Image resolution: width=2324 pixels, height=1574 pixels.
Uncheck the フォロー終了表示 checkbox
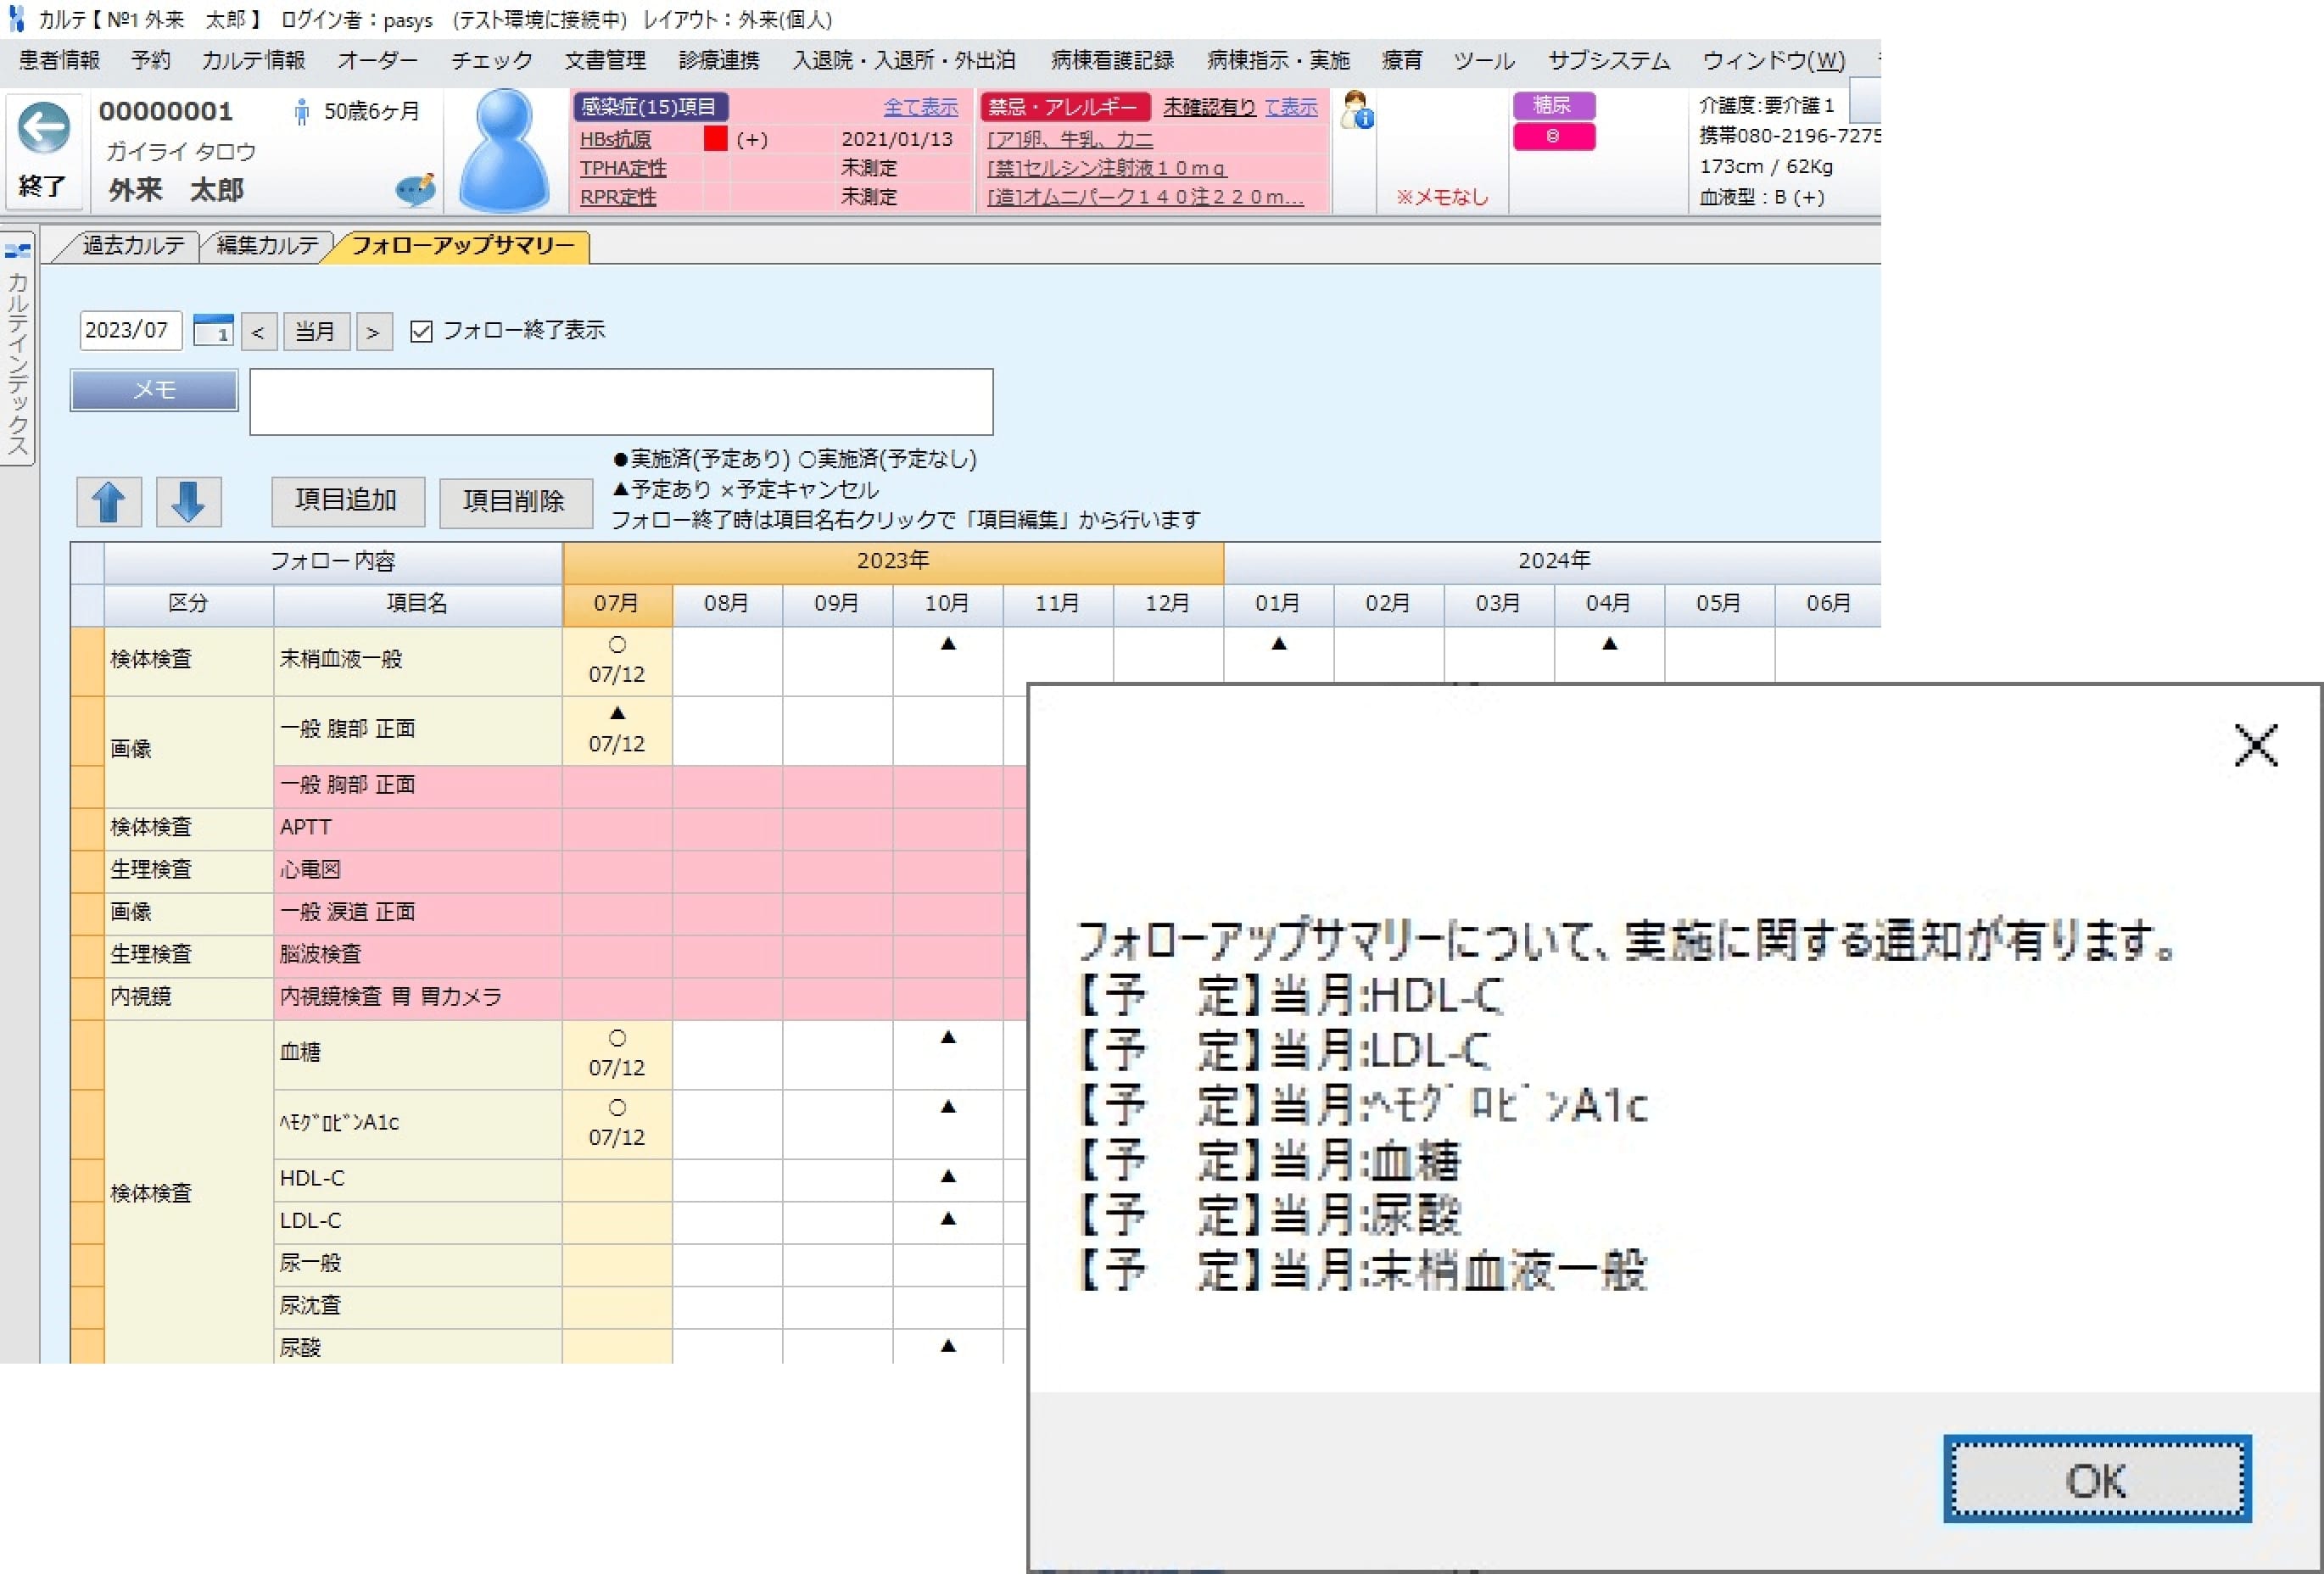point(419,329)
